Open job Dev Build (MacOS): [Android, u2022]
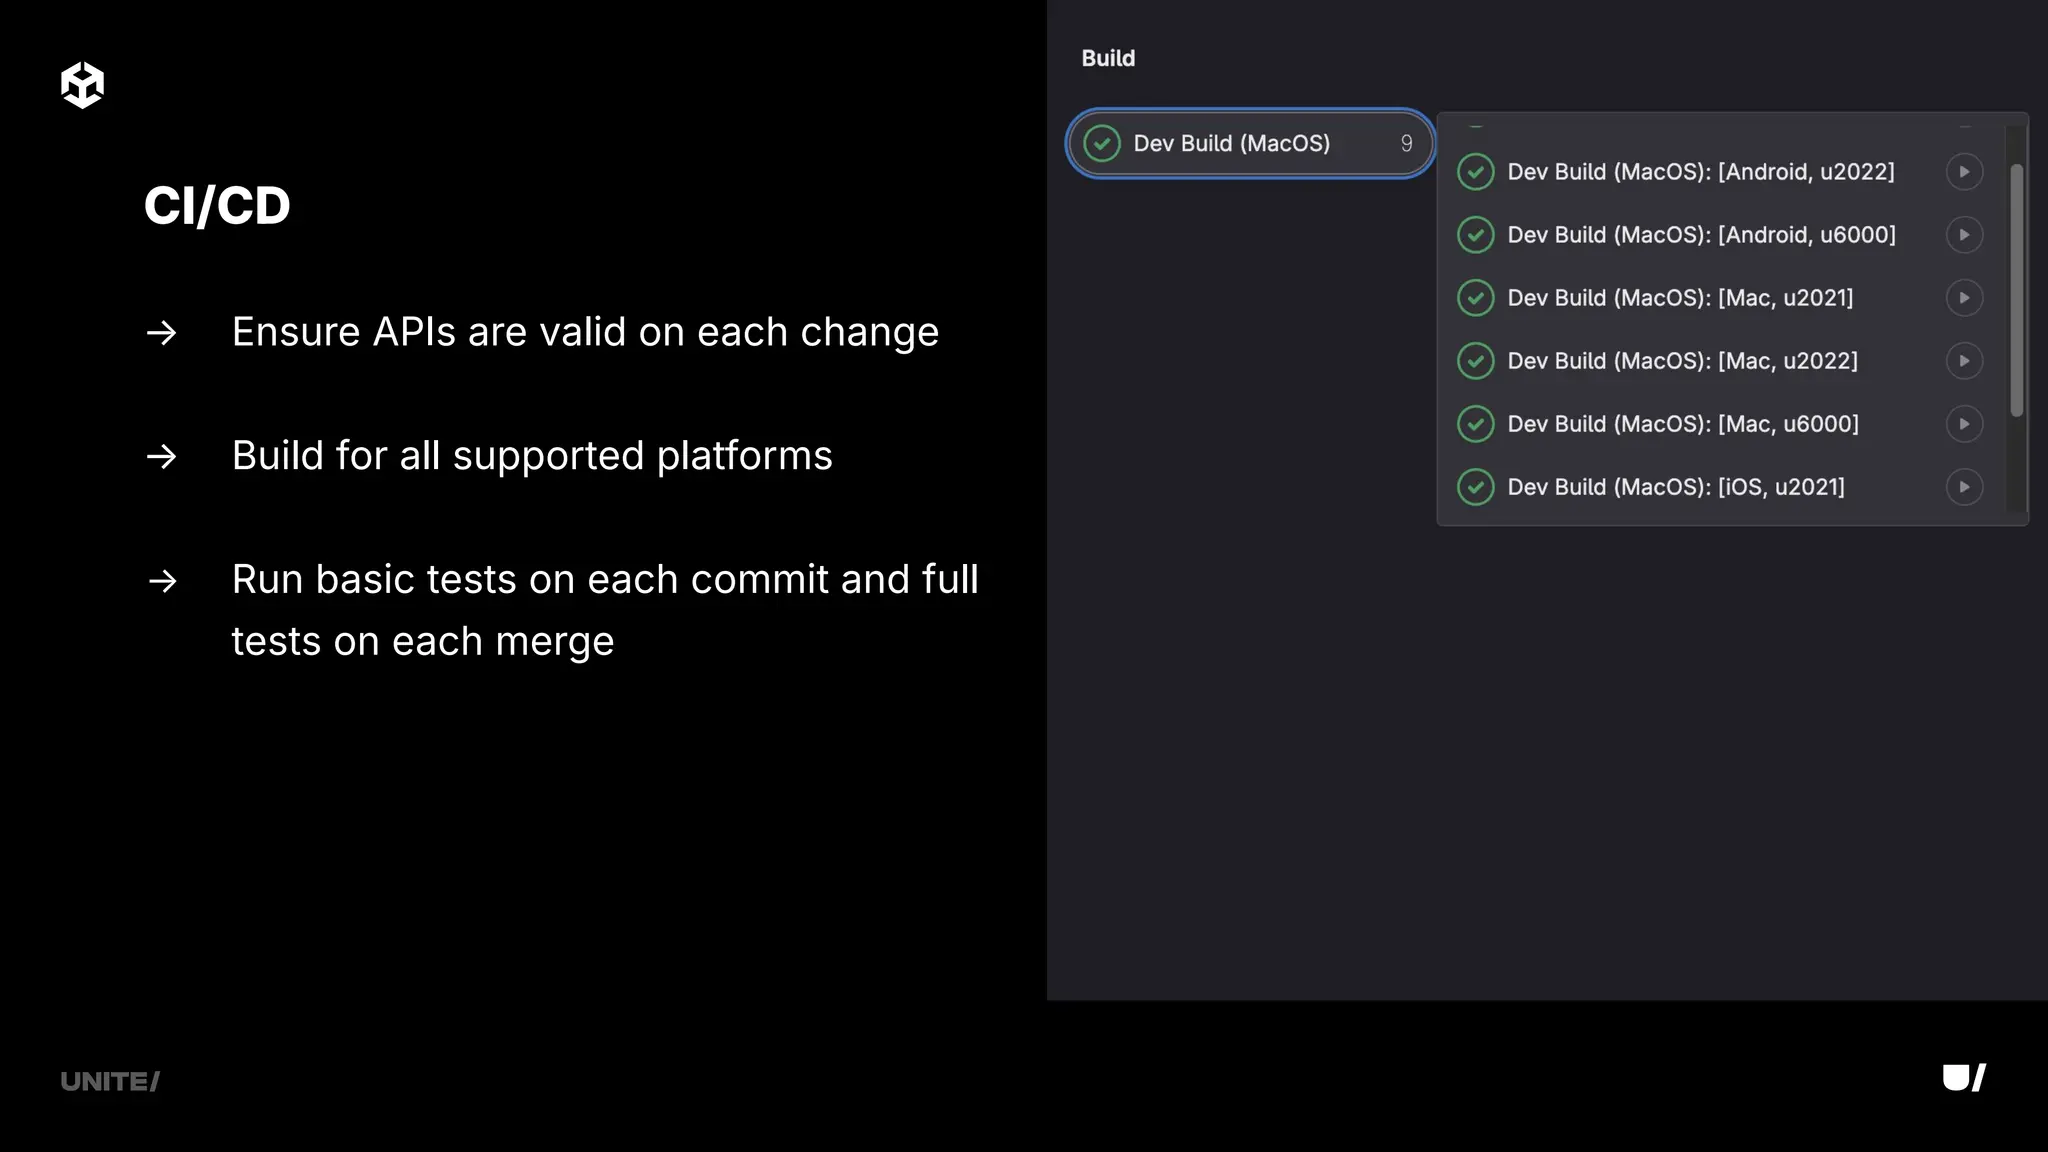The height and width of the screenshot is (1152, 2048). (1701, 172)
